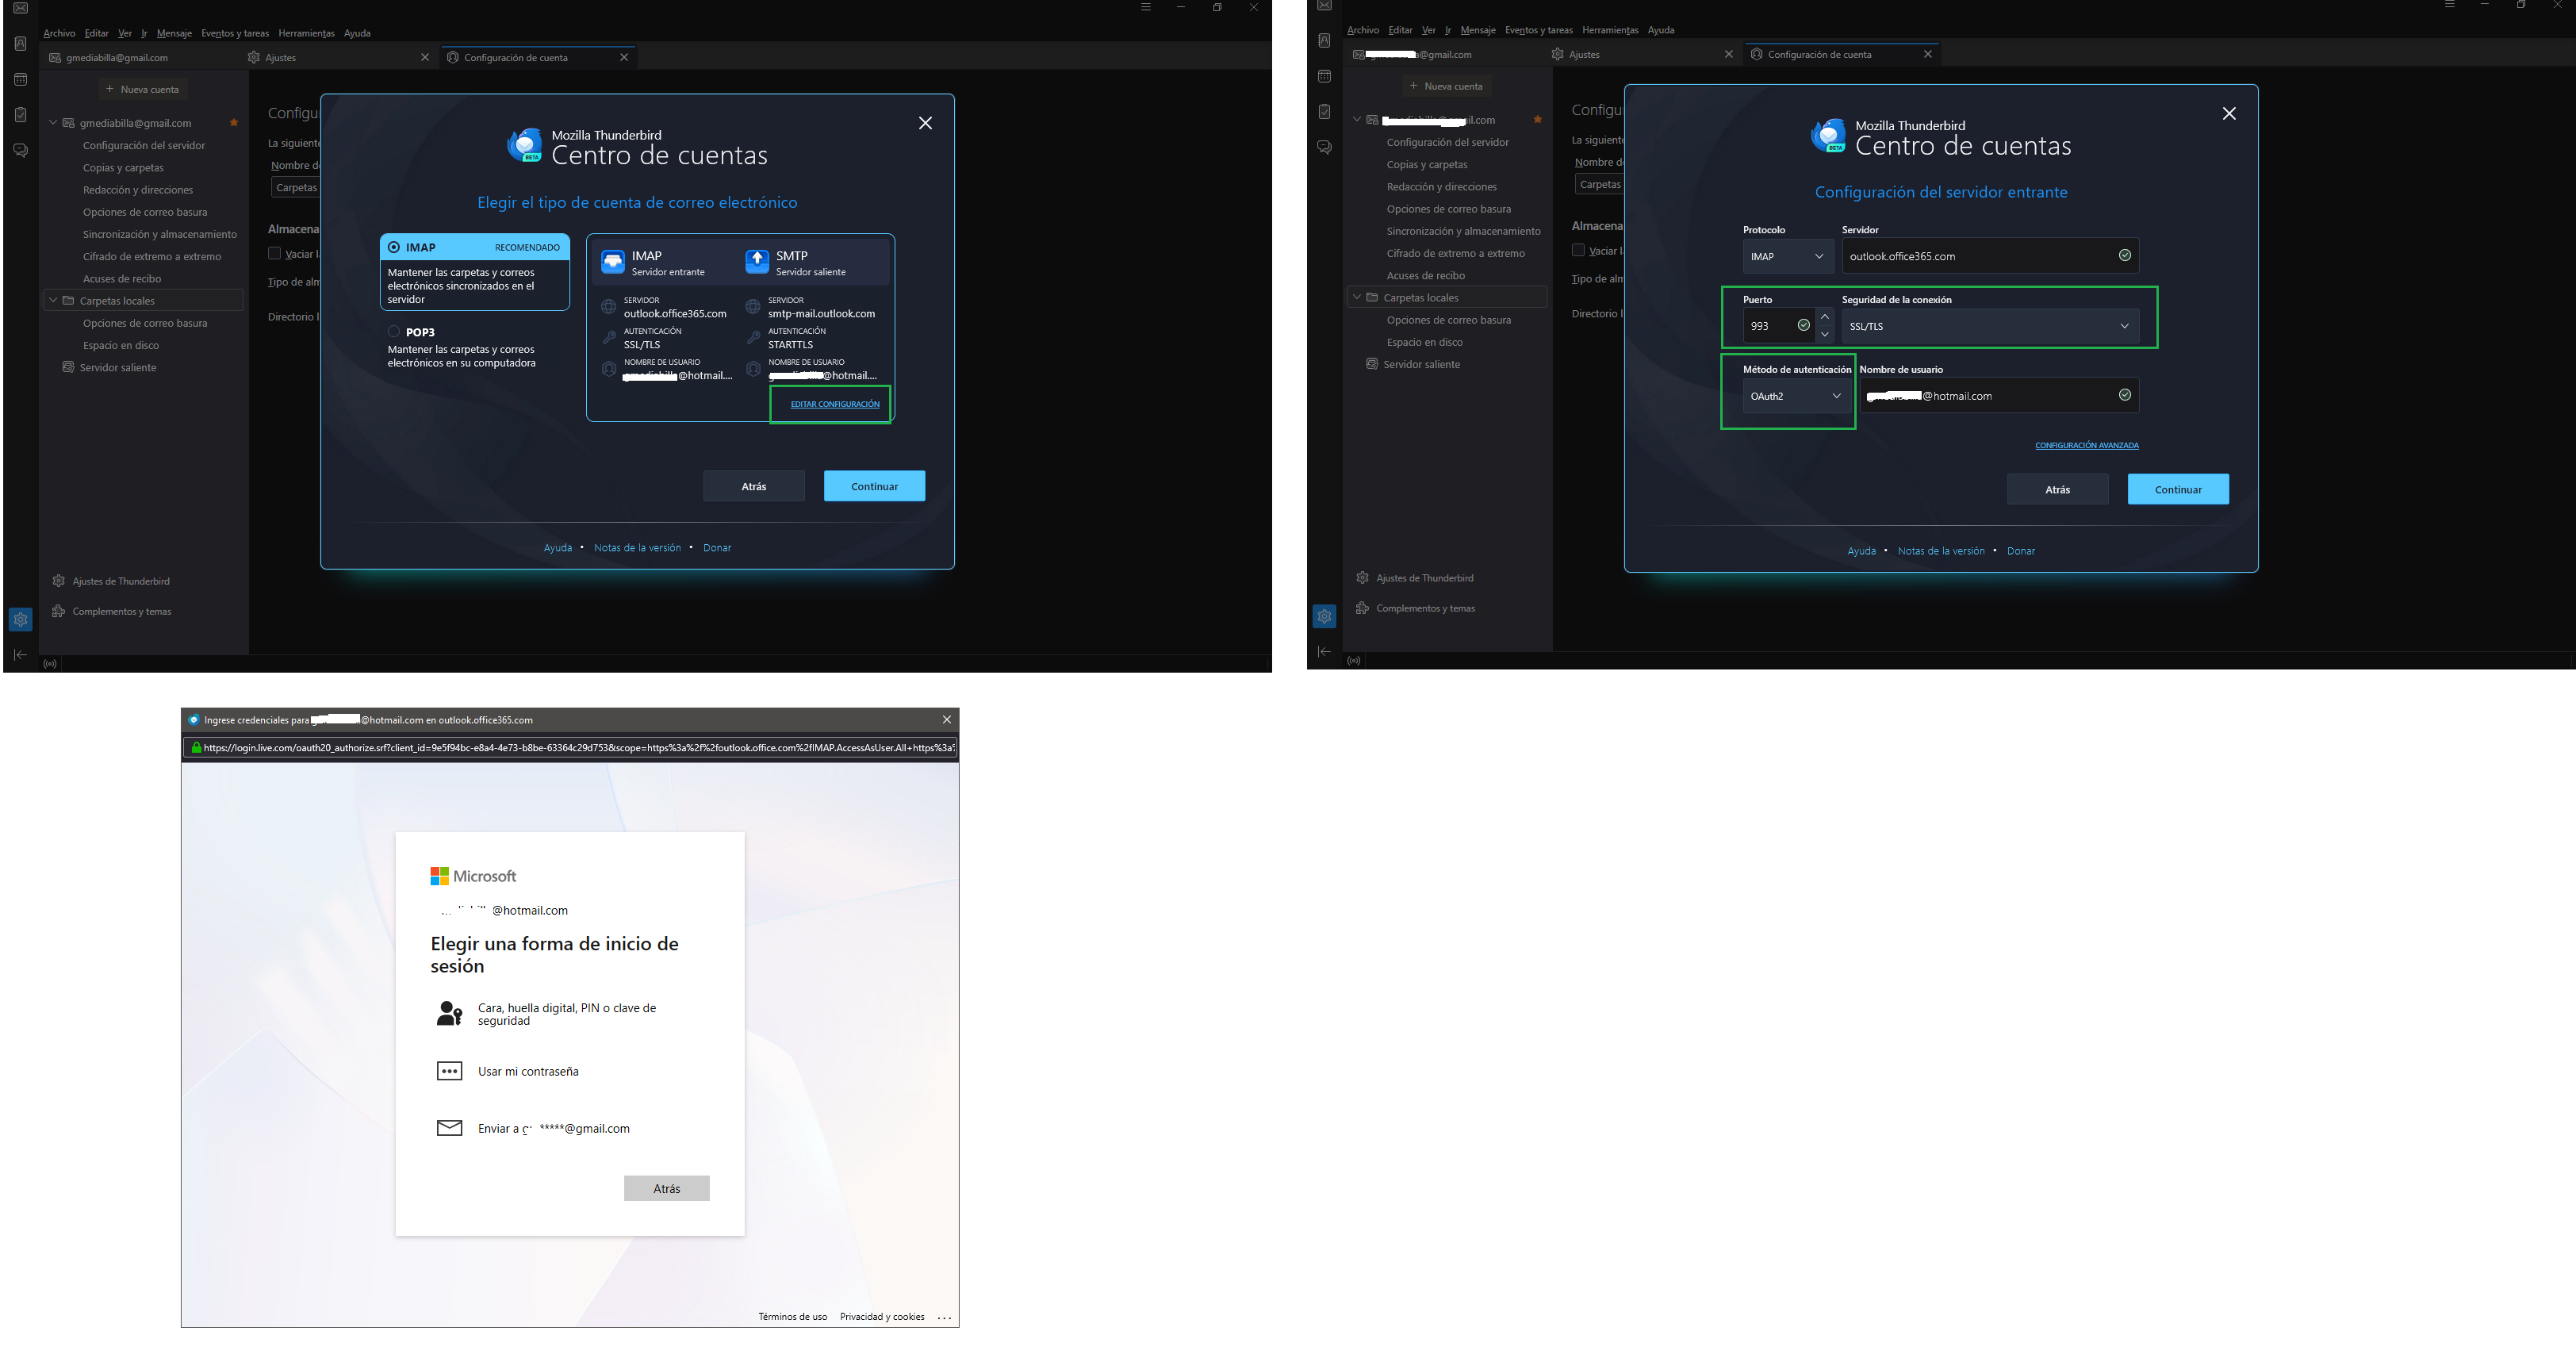Click Atrás button in Microsoft login window
Screen dimensions: 2576x1358
667,1188
